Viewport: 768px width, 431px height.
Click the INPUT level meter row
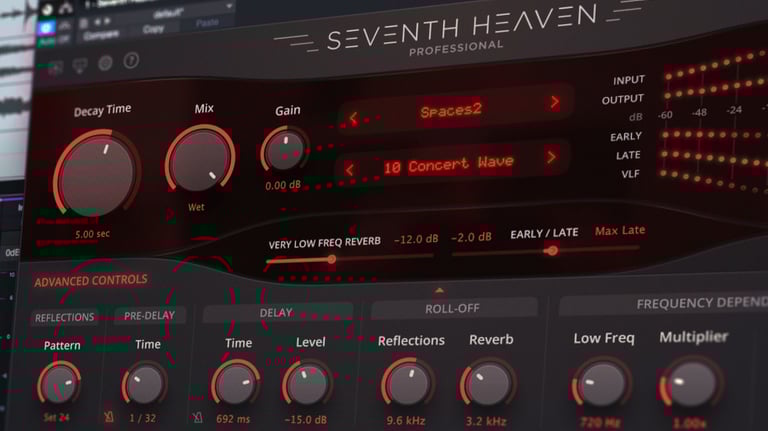click(x=715, y=64)
